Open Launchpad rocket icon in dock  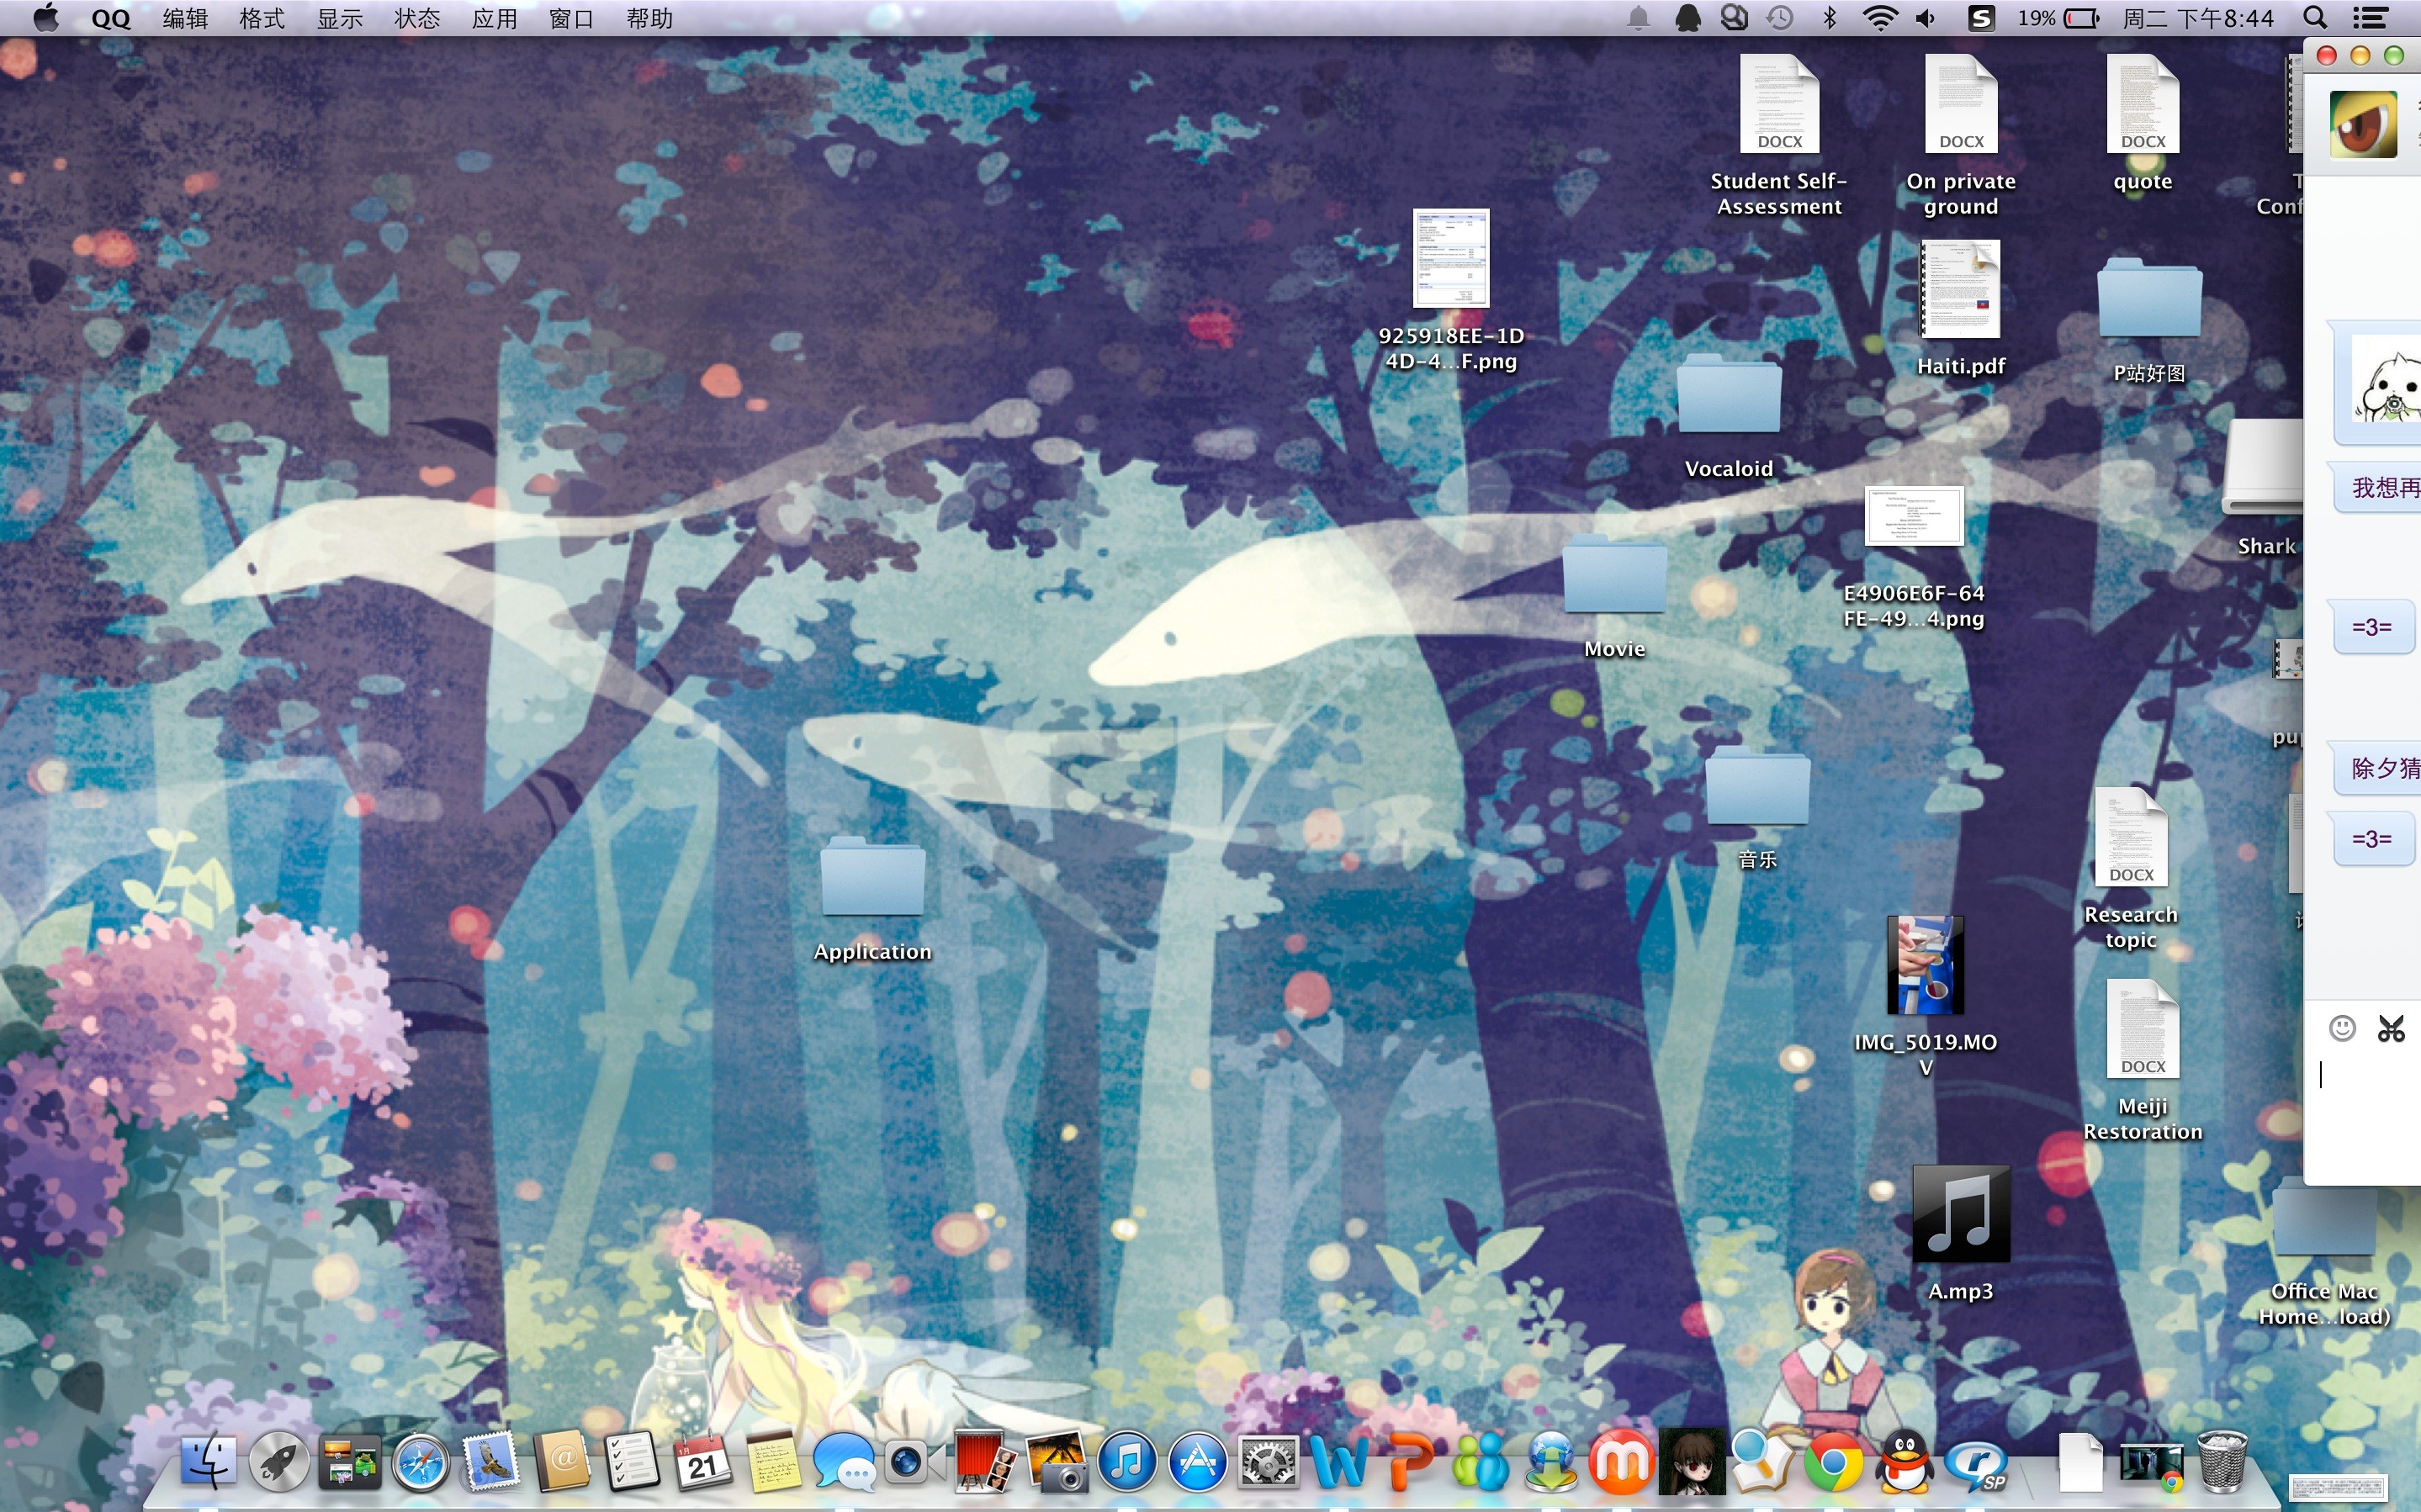point(279,1463)
